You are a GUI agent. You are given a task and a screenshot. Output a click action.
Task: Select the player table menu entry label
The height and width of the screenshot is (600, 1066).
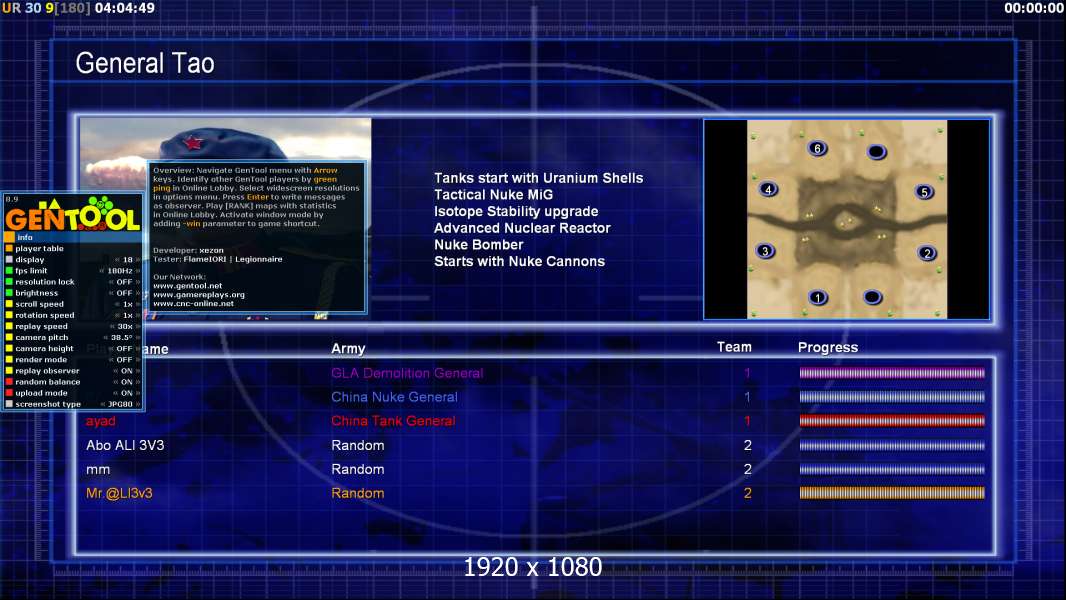pyautogui.click(x=39, y=249)
